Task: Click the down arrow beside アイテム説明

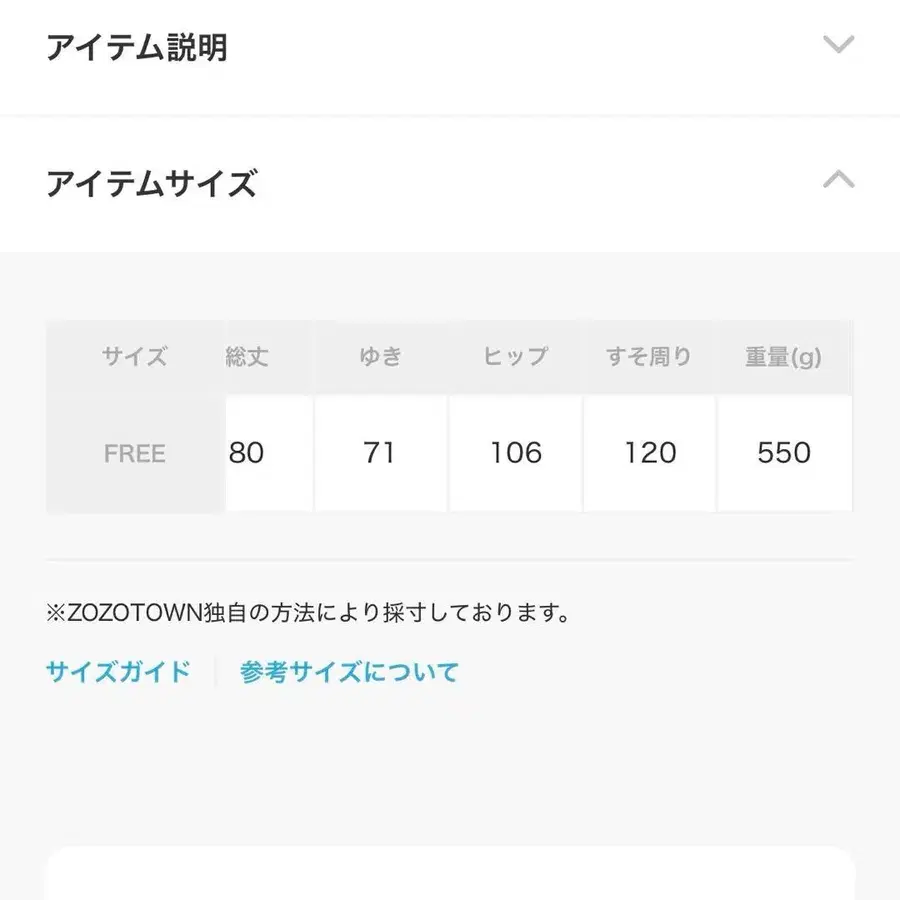Action: (x=838, y=45)
